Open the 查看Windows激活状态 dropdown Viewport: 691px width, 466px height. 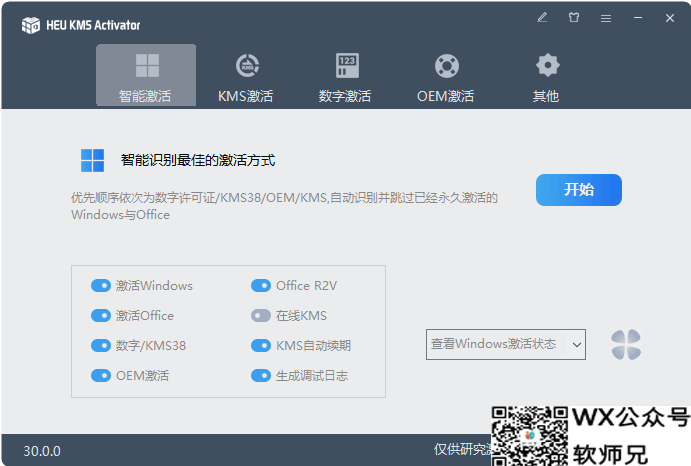tap(506, 344)
